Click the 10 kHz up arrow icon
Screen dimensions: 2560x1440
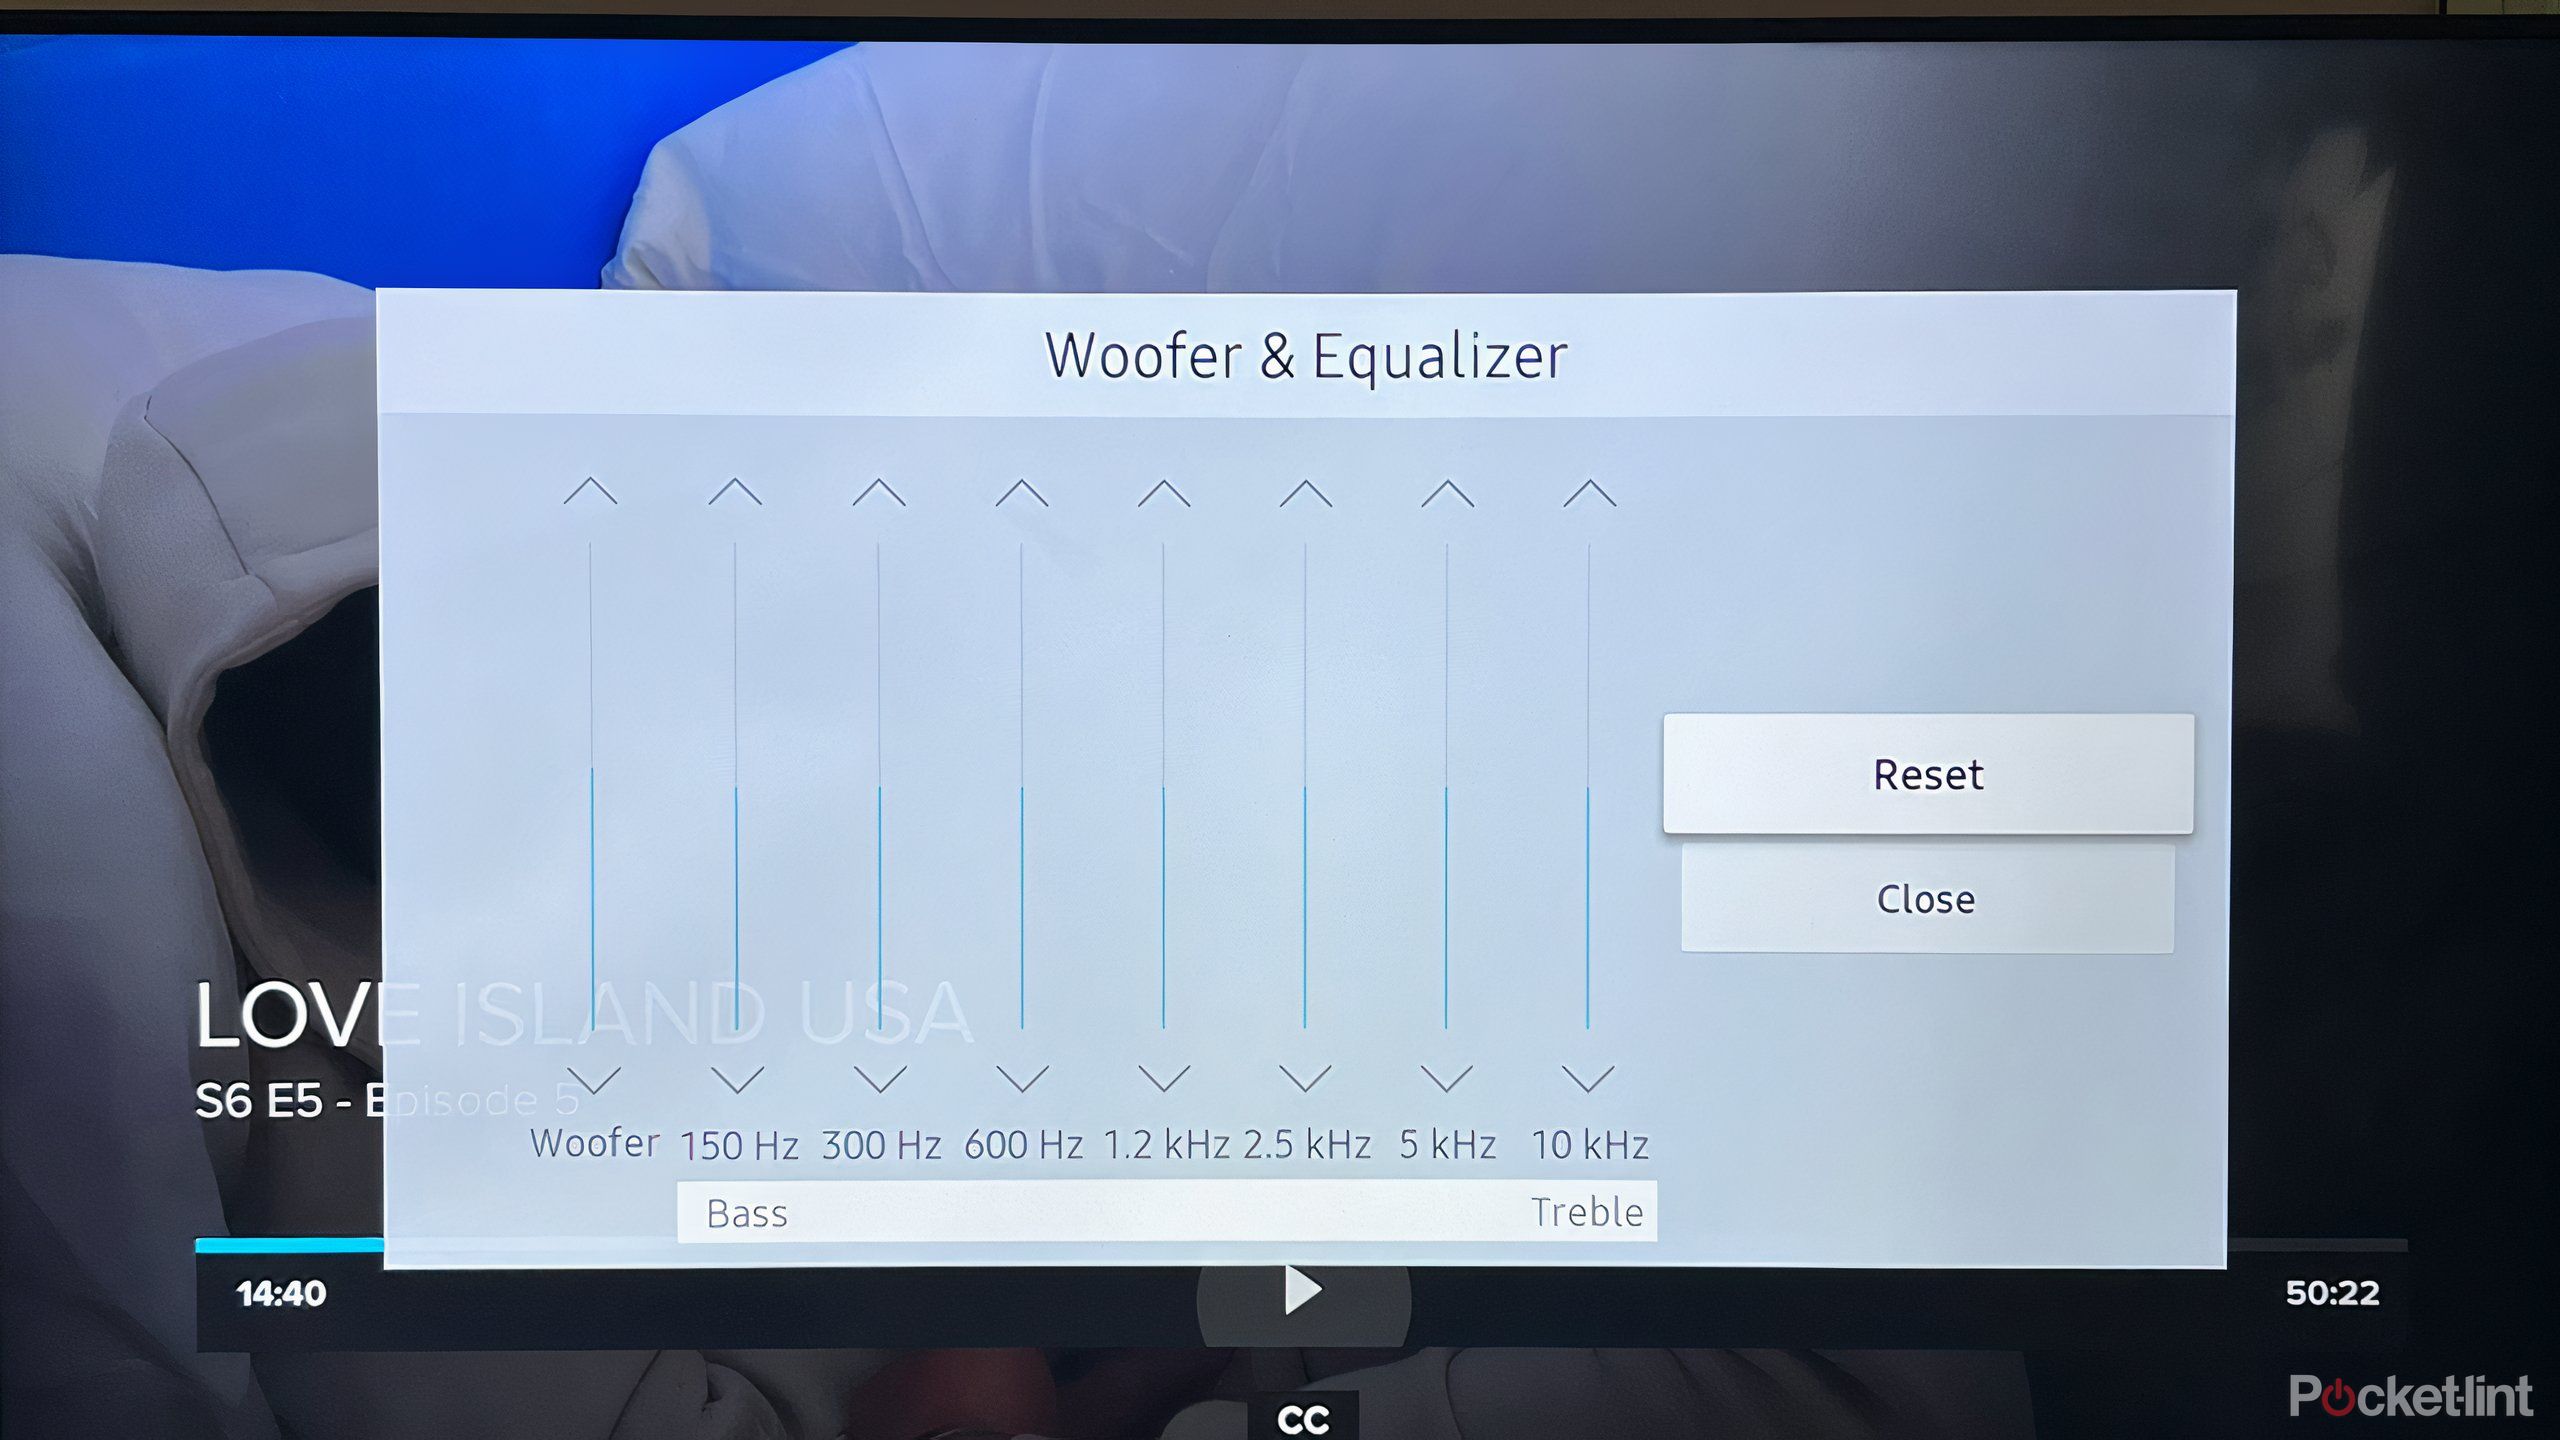tap(1582, 494)
